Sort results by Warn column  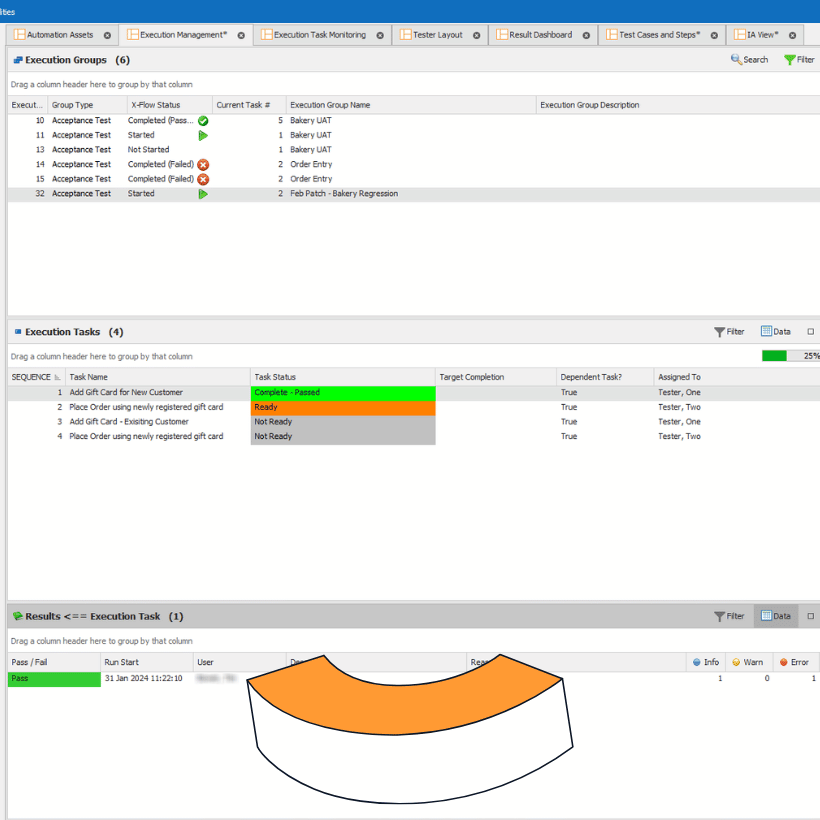coord(749,663)
